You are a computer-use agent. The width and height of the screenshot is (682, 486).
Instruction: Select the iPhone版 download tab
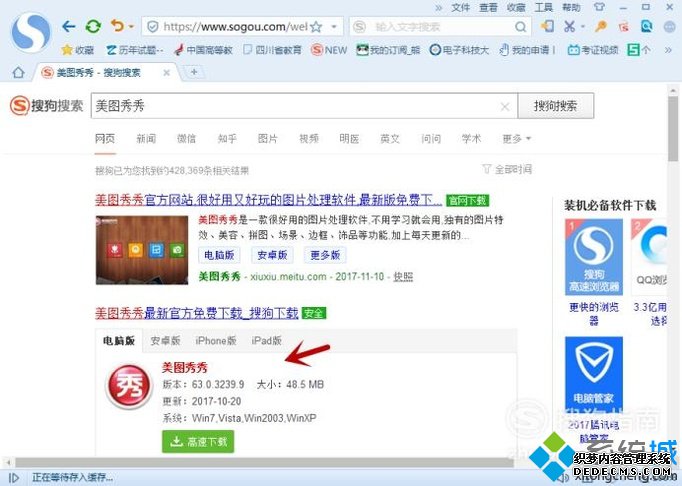point(216,341)
